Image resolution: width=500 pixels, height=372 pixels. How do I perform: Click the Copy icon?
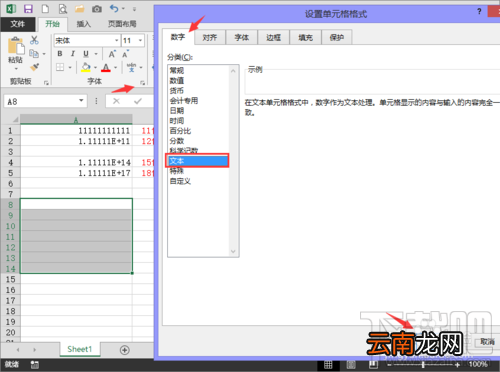click(x=34, y=53)
